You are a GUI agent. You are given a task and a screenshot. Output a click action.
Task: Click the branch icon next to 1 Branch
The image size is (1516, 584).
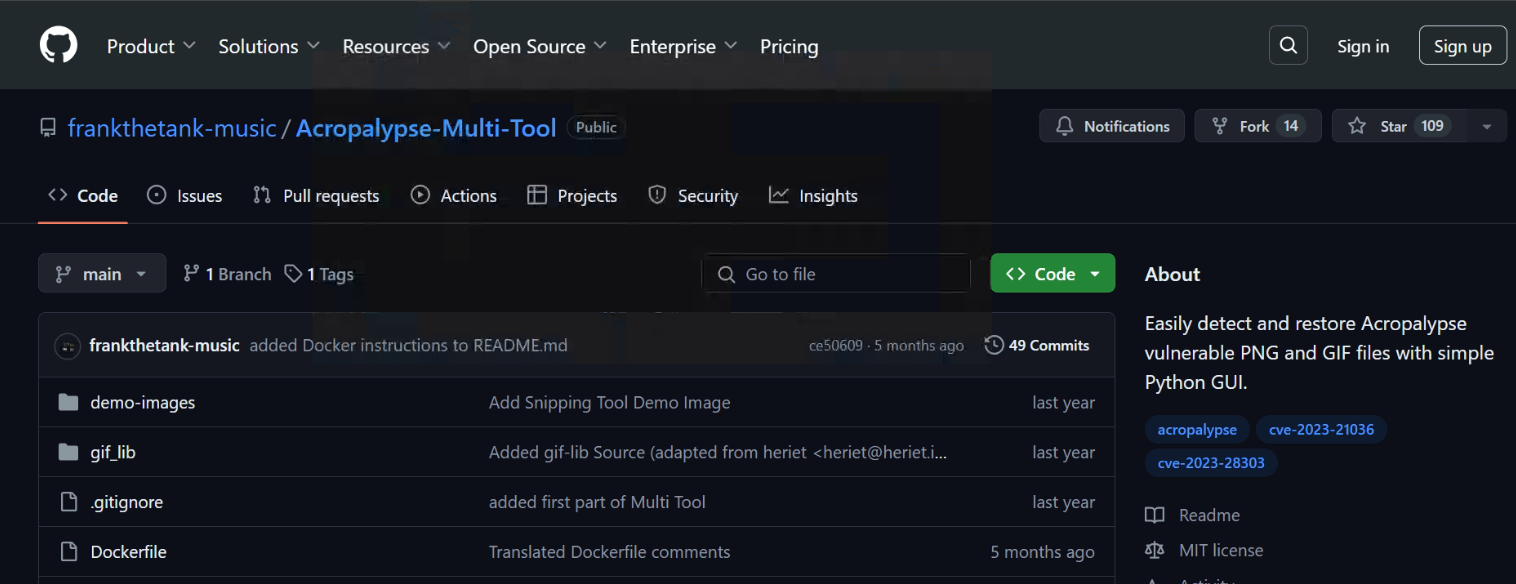click(191, 273)
